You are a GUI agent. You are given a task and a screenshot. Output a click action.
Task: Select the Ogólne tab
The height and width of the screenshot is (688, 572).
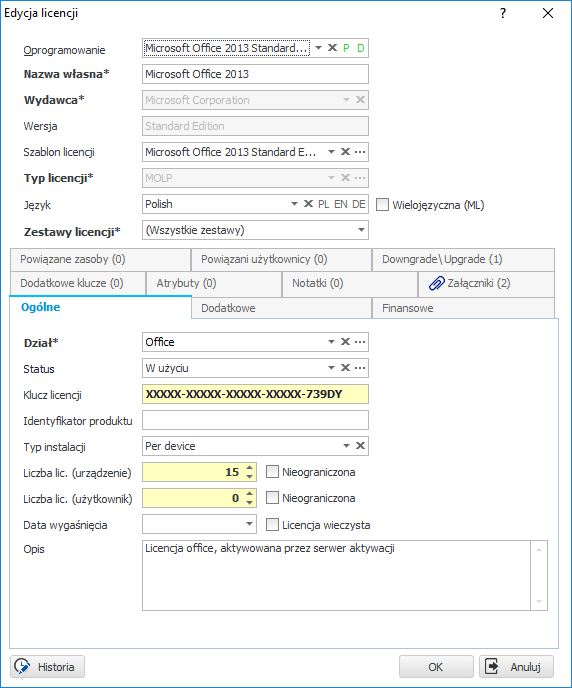[100, 307]
